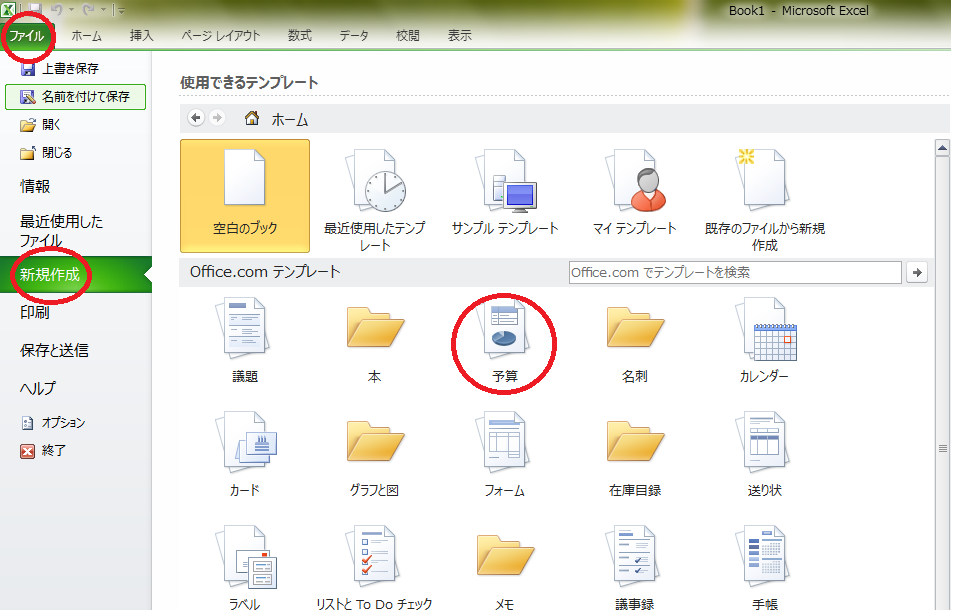This screenshot has height=610, width=960.
Task: Click the ホーム house icon
Action: click(x=252, y=118)
